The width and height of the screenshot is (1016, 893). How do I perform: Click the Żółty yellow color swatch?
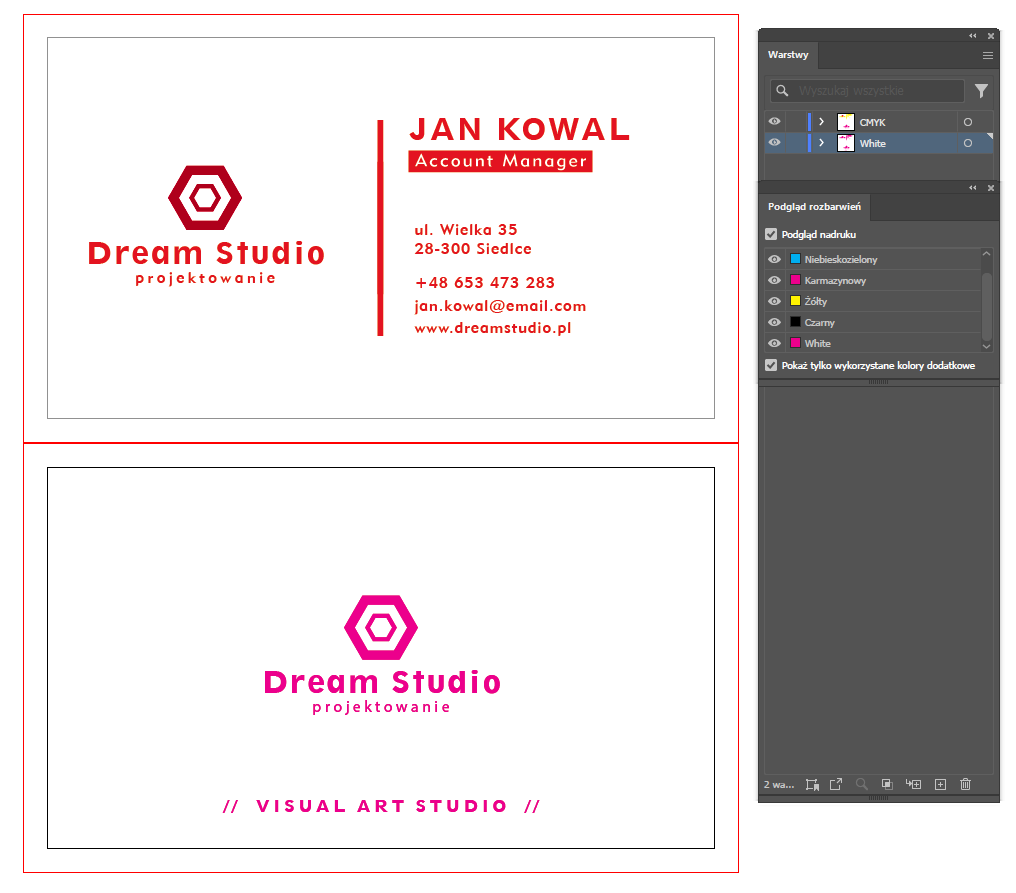(x=795, y=301)
